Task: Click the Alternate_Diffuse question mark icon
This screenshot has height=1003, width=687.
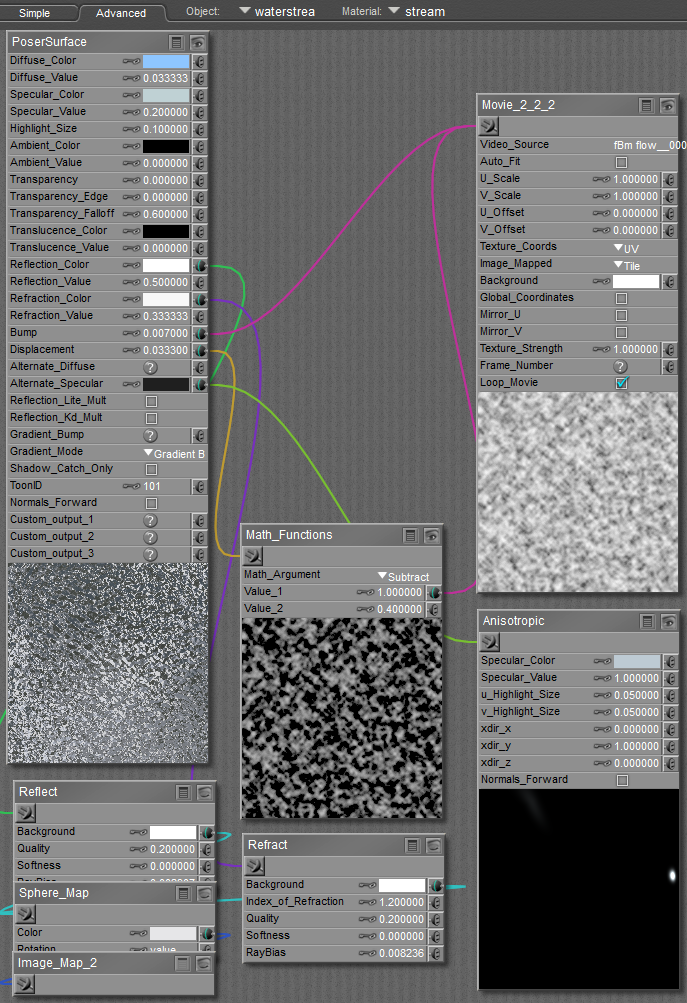Action: [150, 367]
